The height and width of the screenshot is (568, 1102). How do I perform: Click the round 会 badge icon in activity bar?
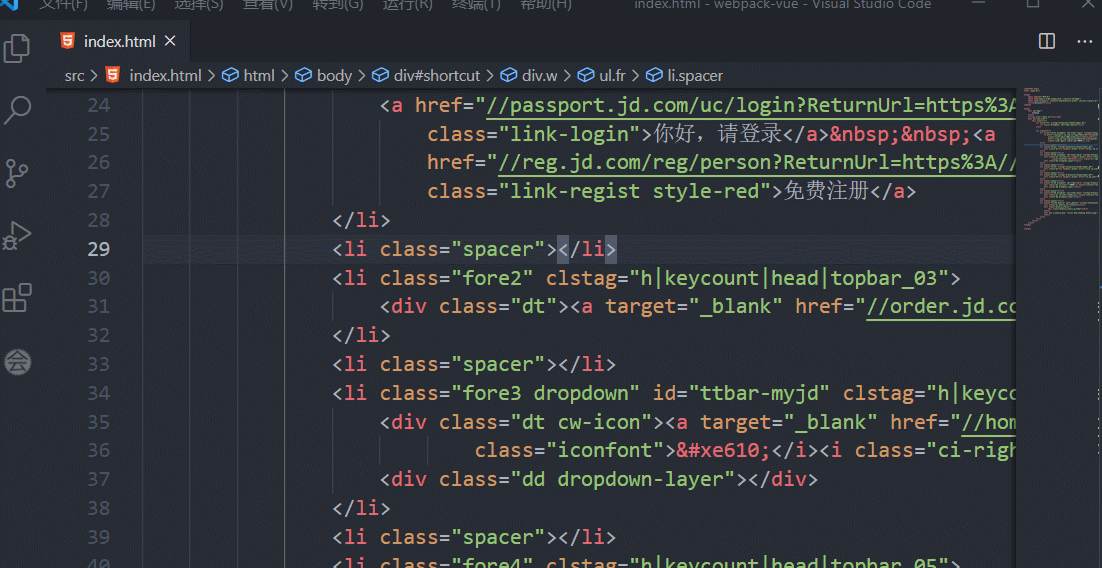17,362
